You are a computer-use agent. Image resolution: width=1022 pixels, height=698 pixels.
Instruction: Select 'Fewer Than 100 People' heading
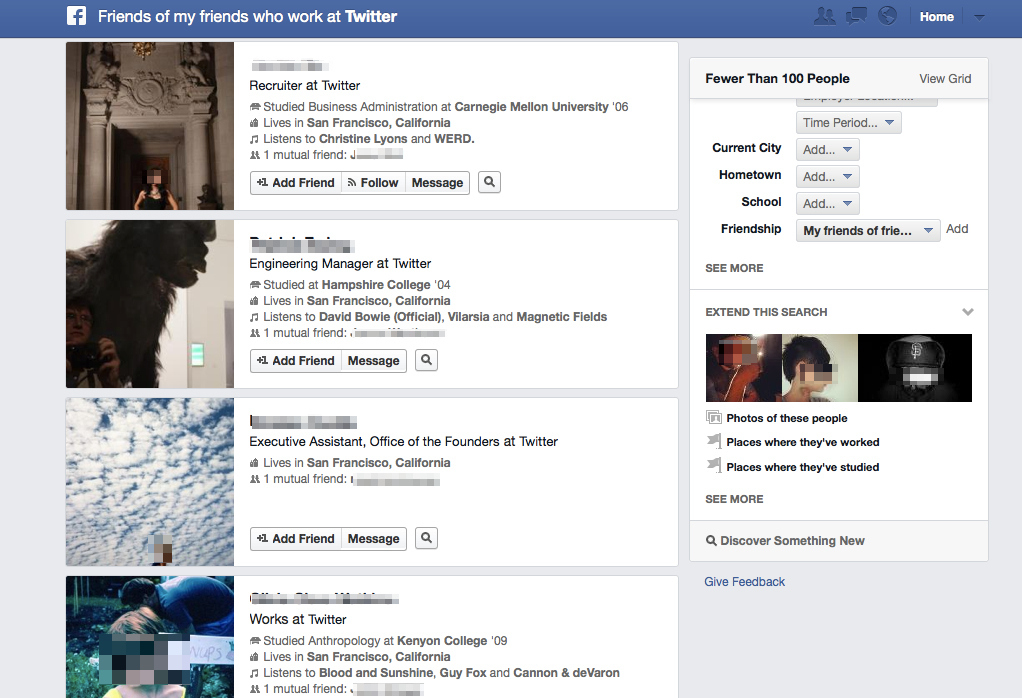778,79
